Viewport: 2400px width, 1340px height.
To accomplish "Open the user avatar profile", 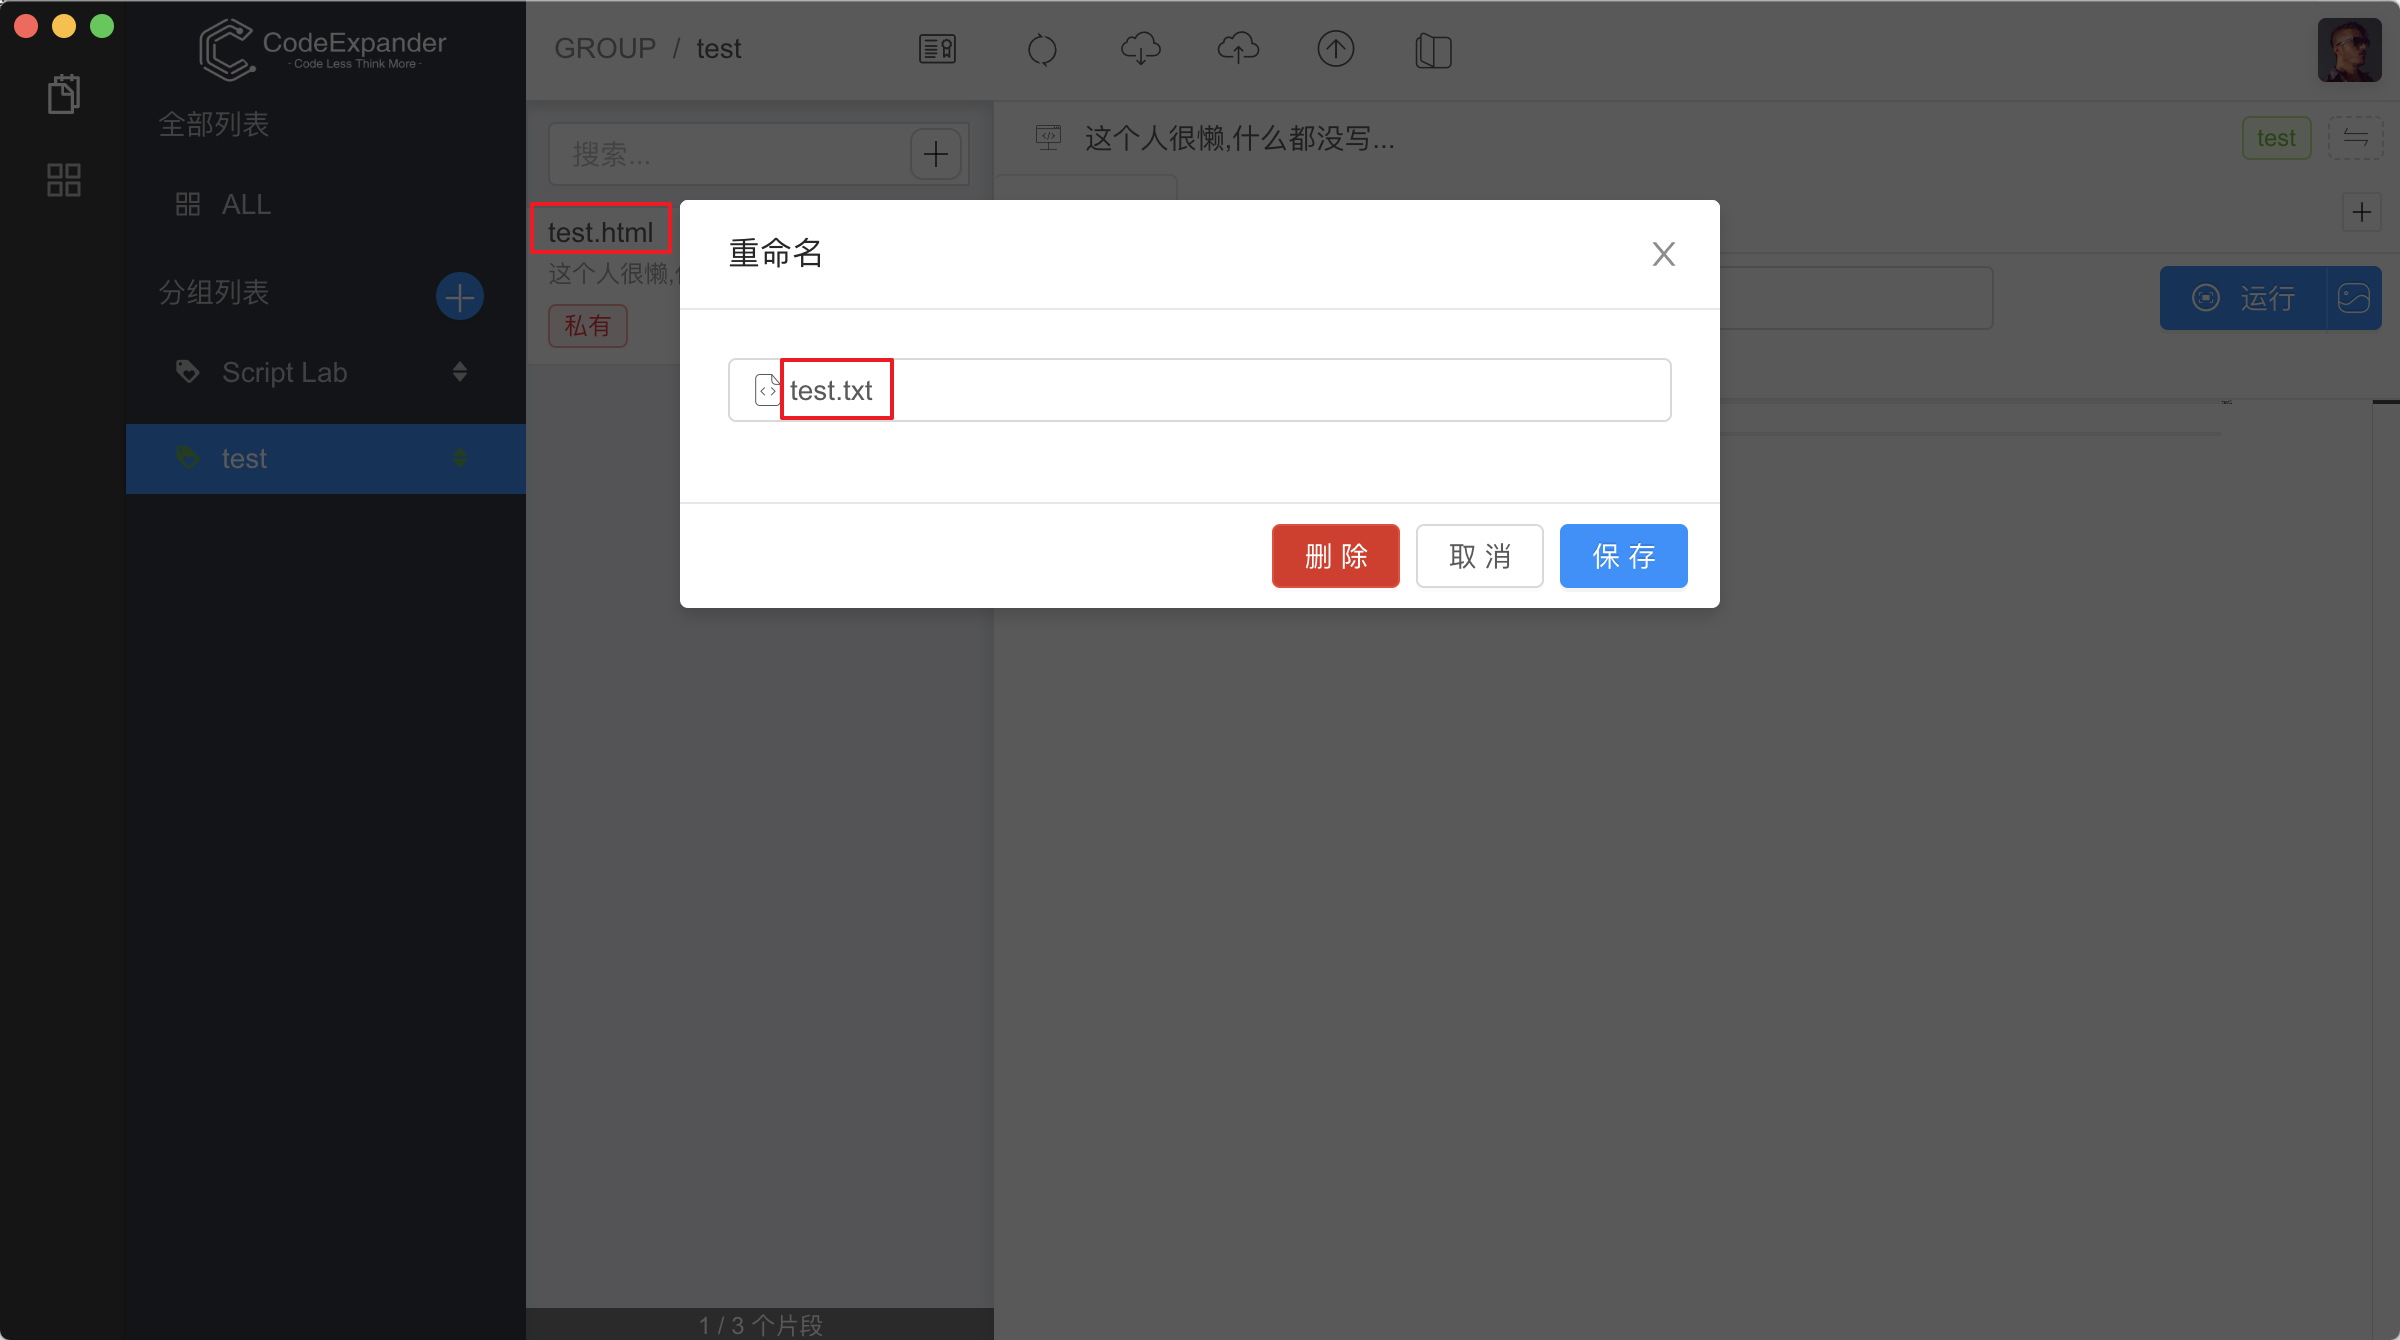I will [2349, 50].
